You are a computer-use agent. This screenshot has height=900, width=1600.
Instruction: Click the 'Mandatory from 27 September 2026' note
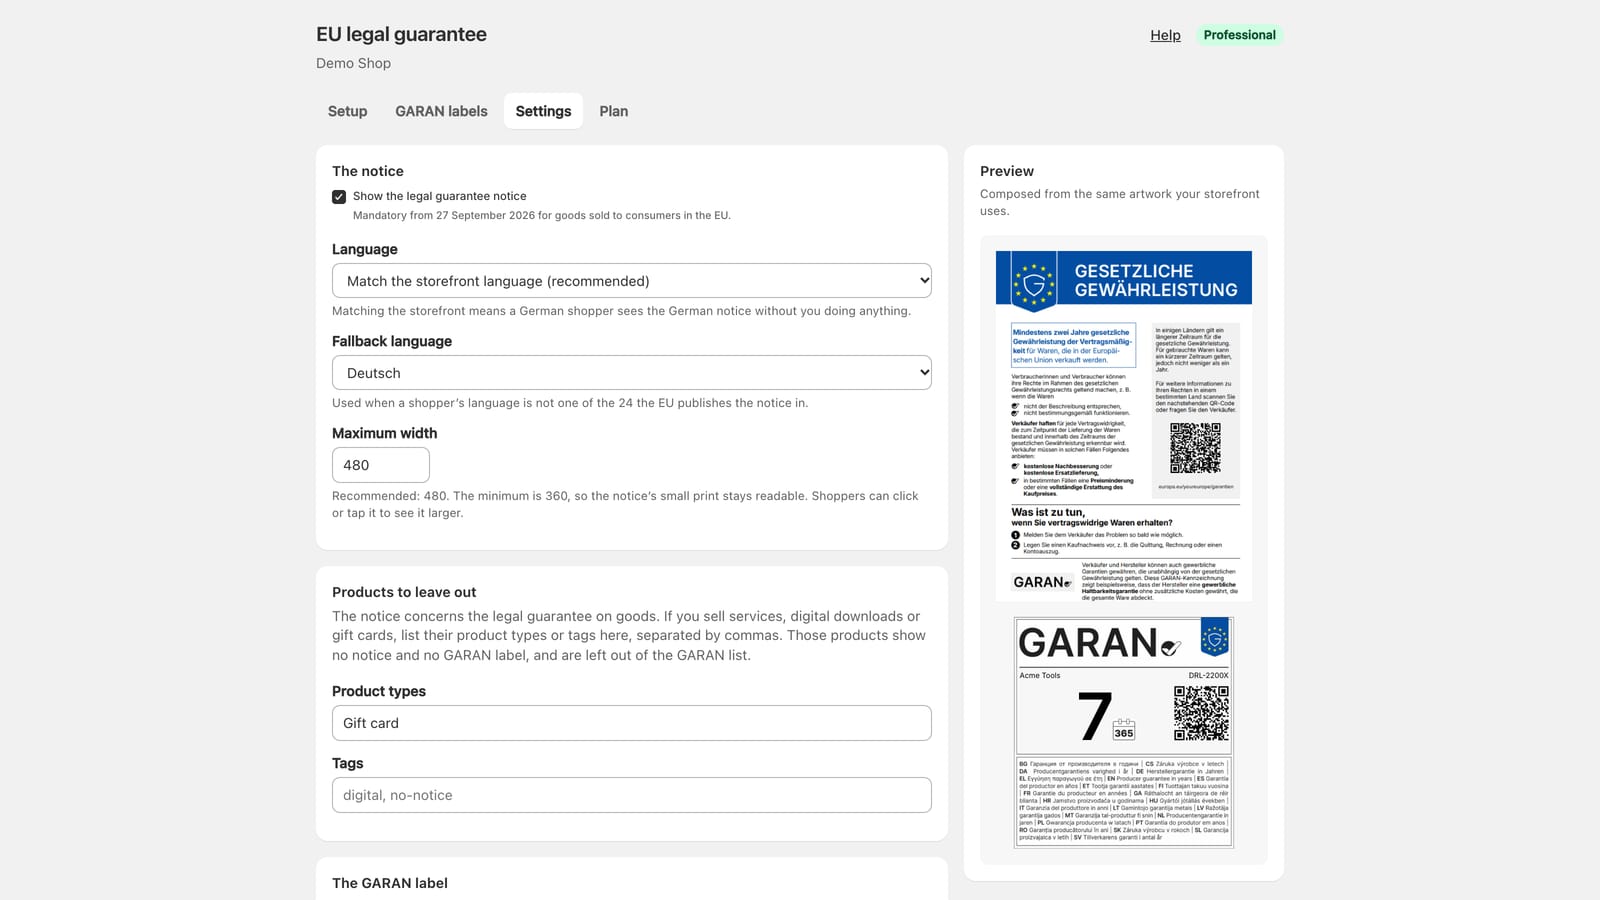click(x=542, y=215)
